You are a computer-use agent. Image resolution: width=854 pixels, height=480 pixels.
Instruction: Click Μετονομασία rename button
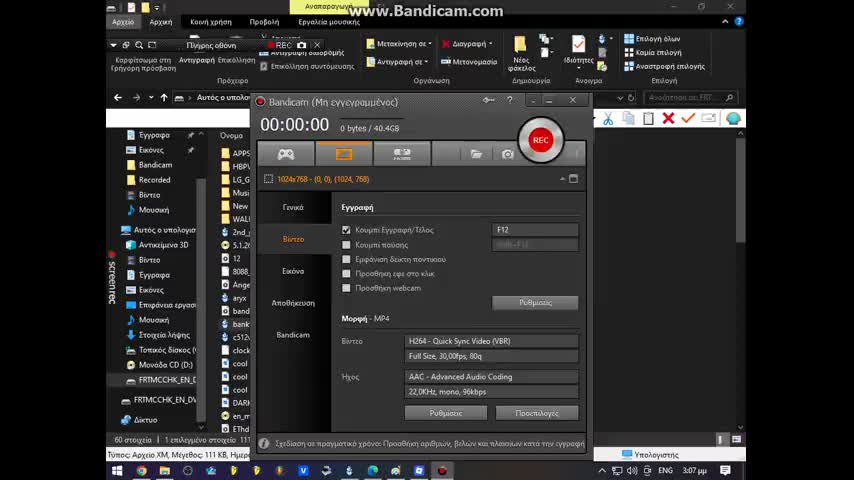click(469, 62)
